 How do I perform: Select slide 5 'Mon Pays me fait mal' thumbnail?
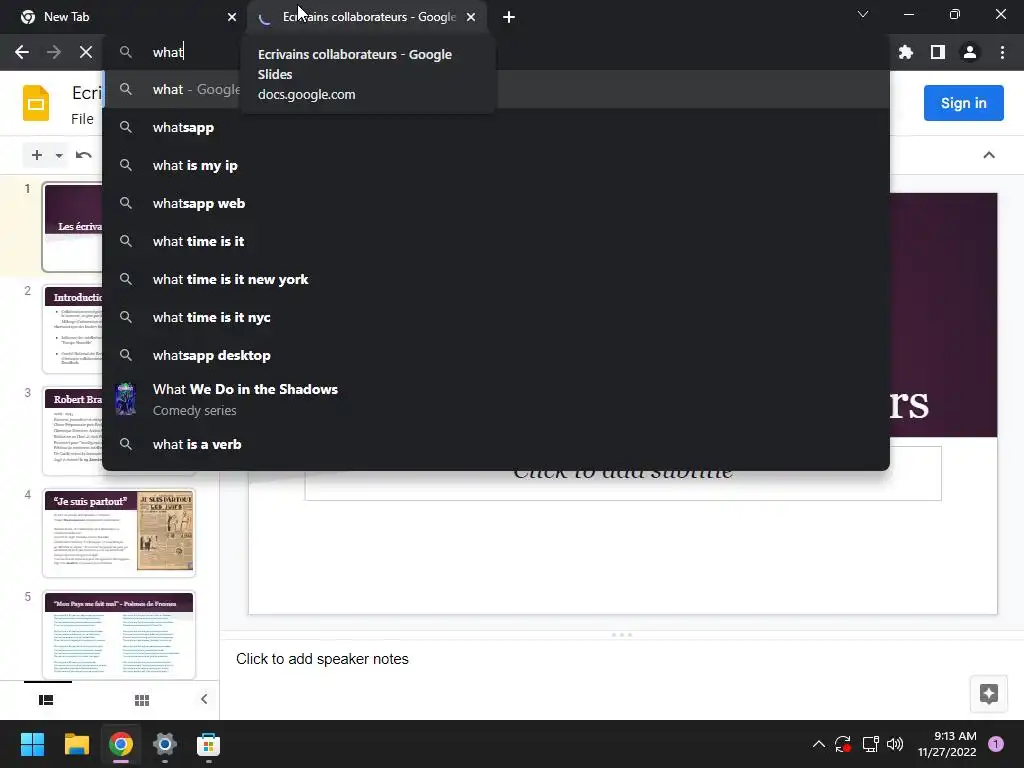(x=119, y=635)
